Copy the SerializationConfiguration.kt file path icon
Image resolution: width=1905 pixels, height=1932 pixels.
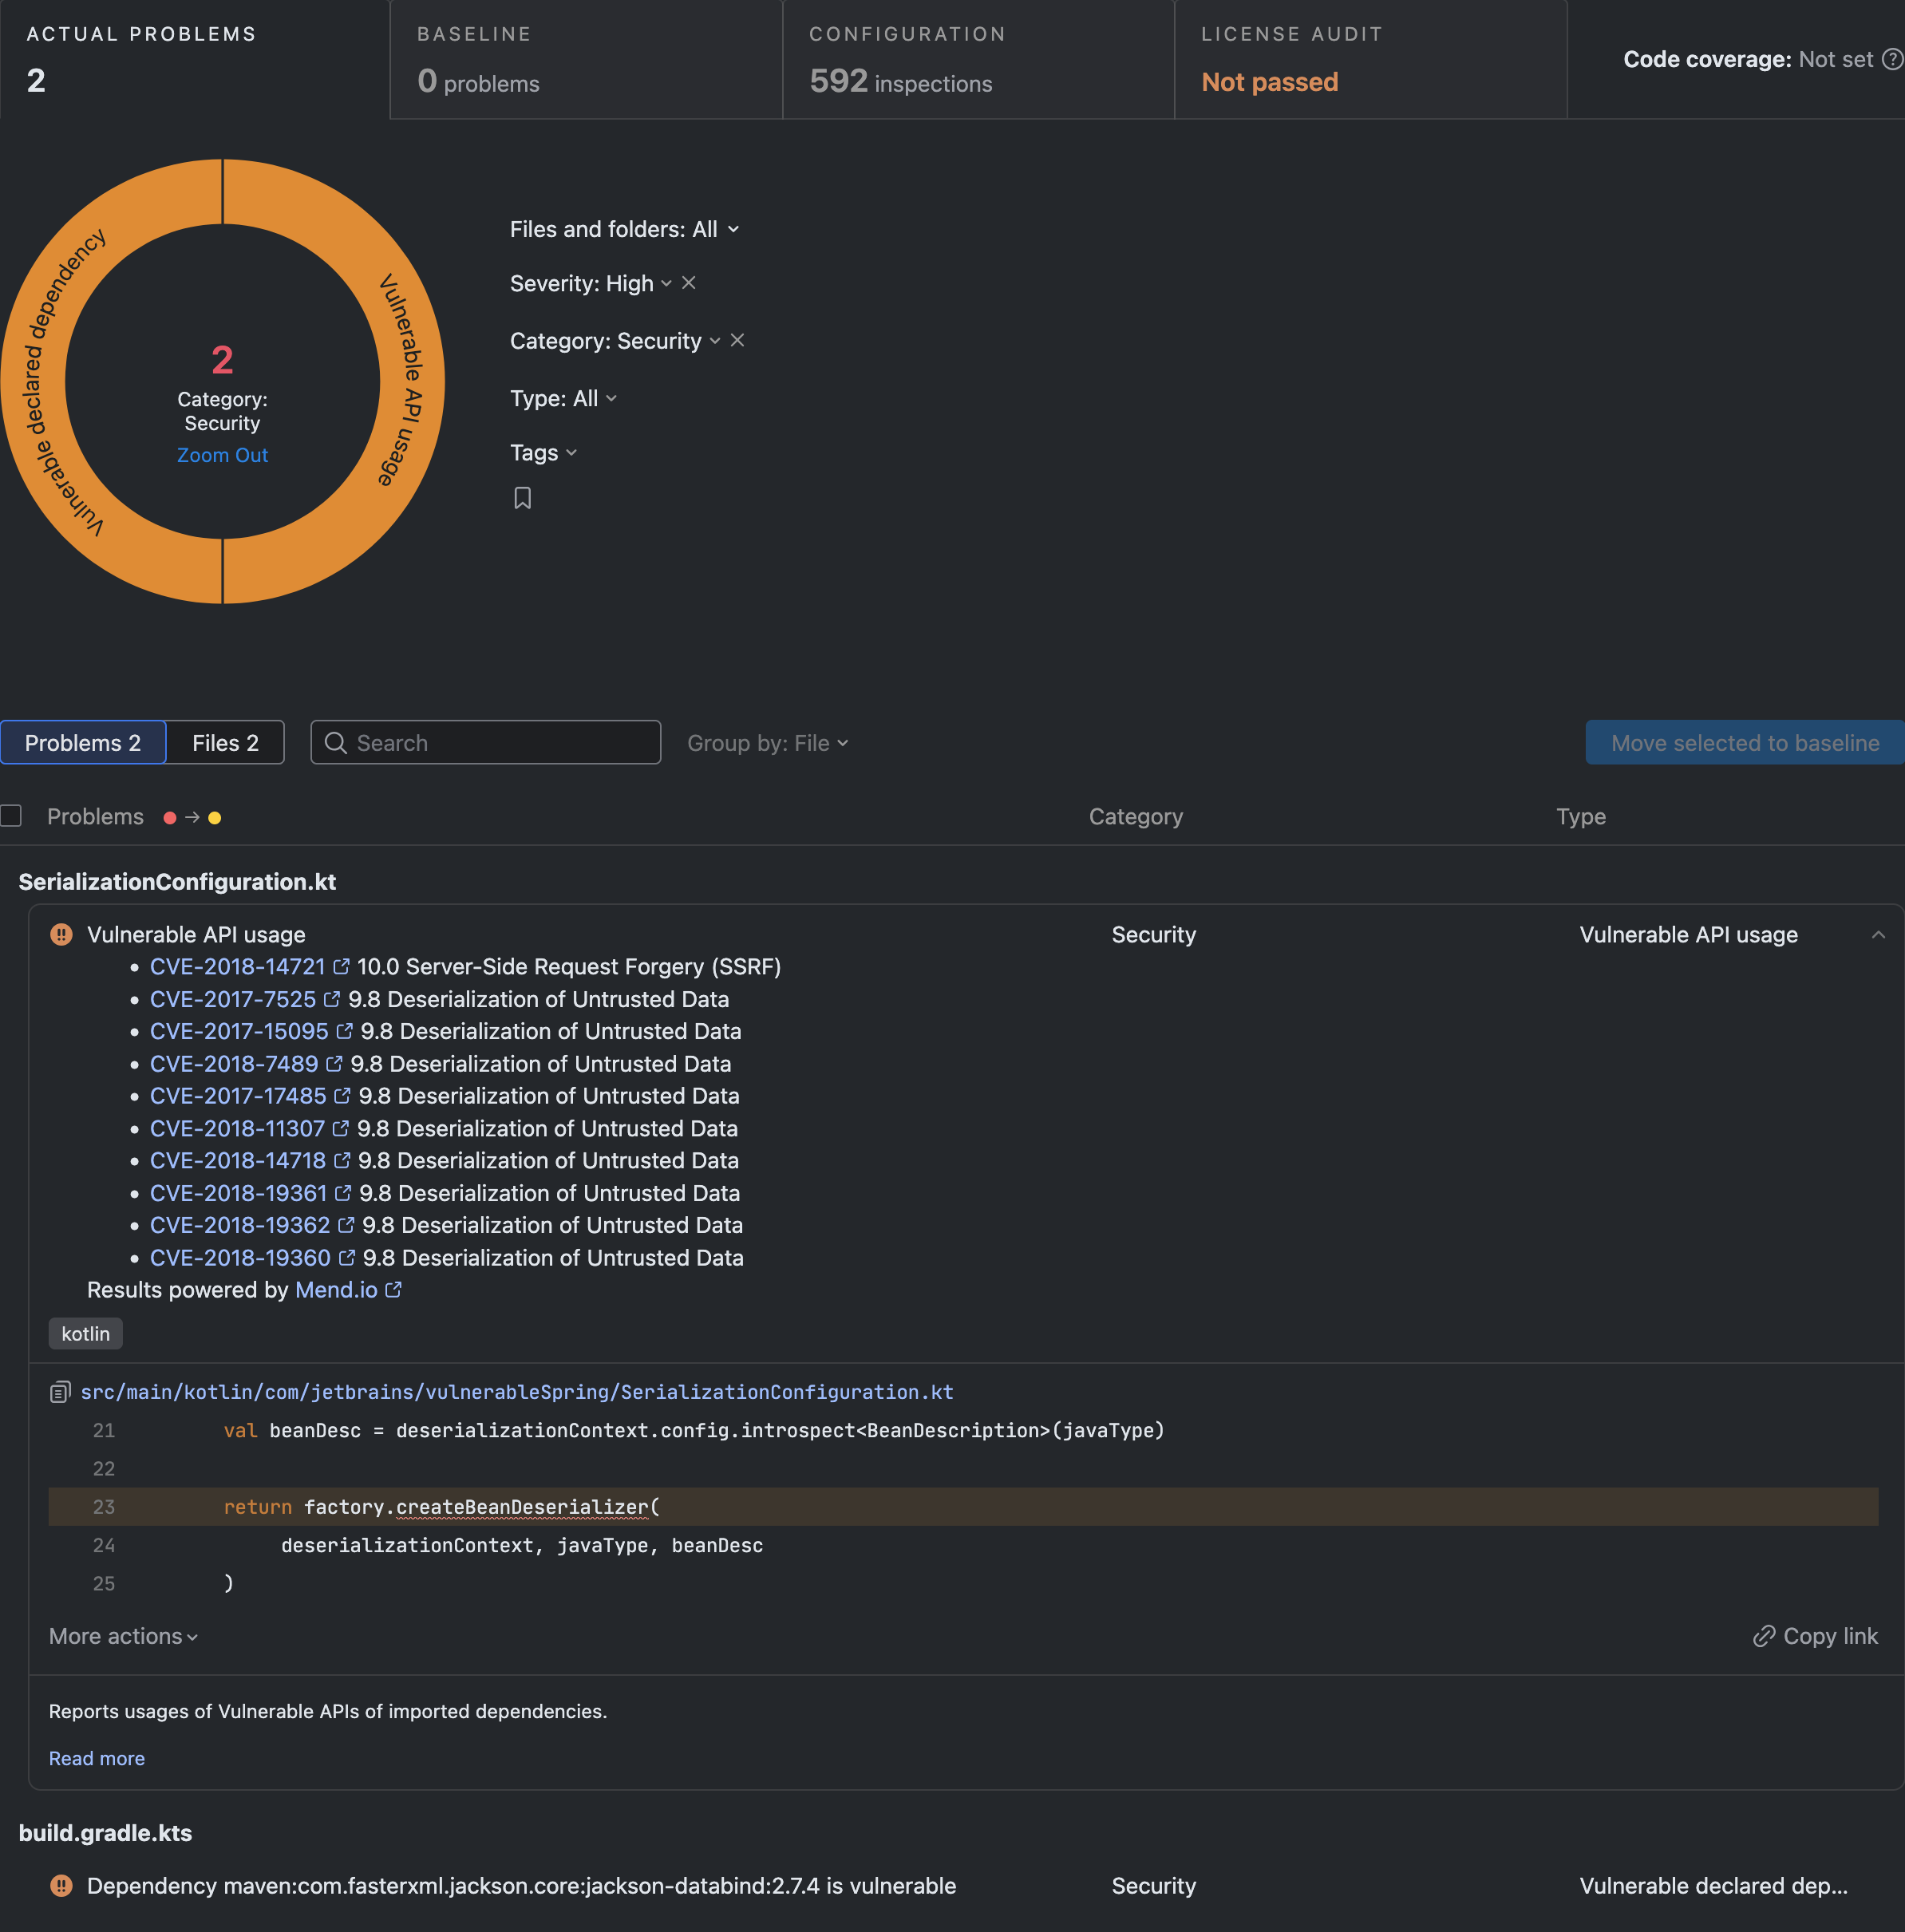click(x=60, y=1392)
